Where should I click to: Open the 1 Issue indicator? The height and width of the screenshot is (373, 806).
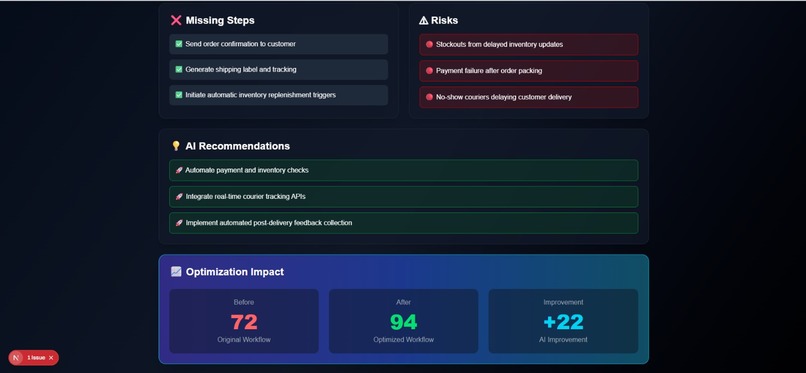point(36,358)
